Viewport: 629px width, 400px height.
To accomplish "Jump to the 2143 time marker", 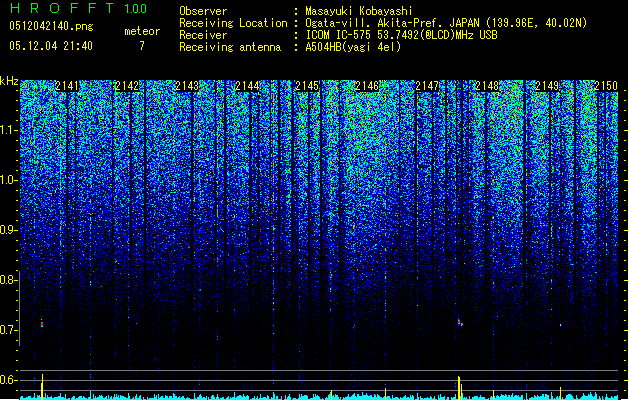I will [187, 86].
